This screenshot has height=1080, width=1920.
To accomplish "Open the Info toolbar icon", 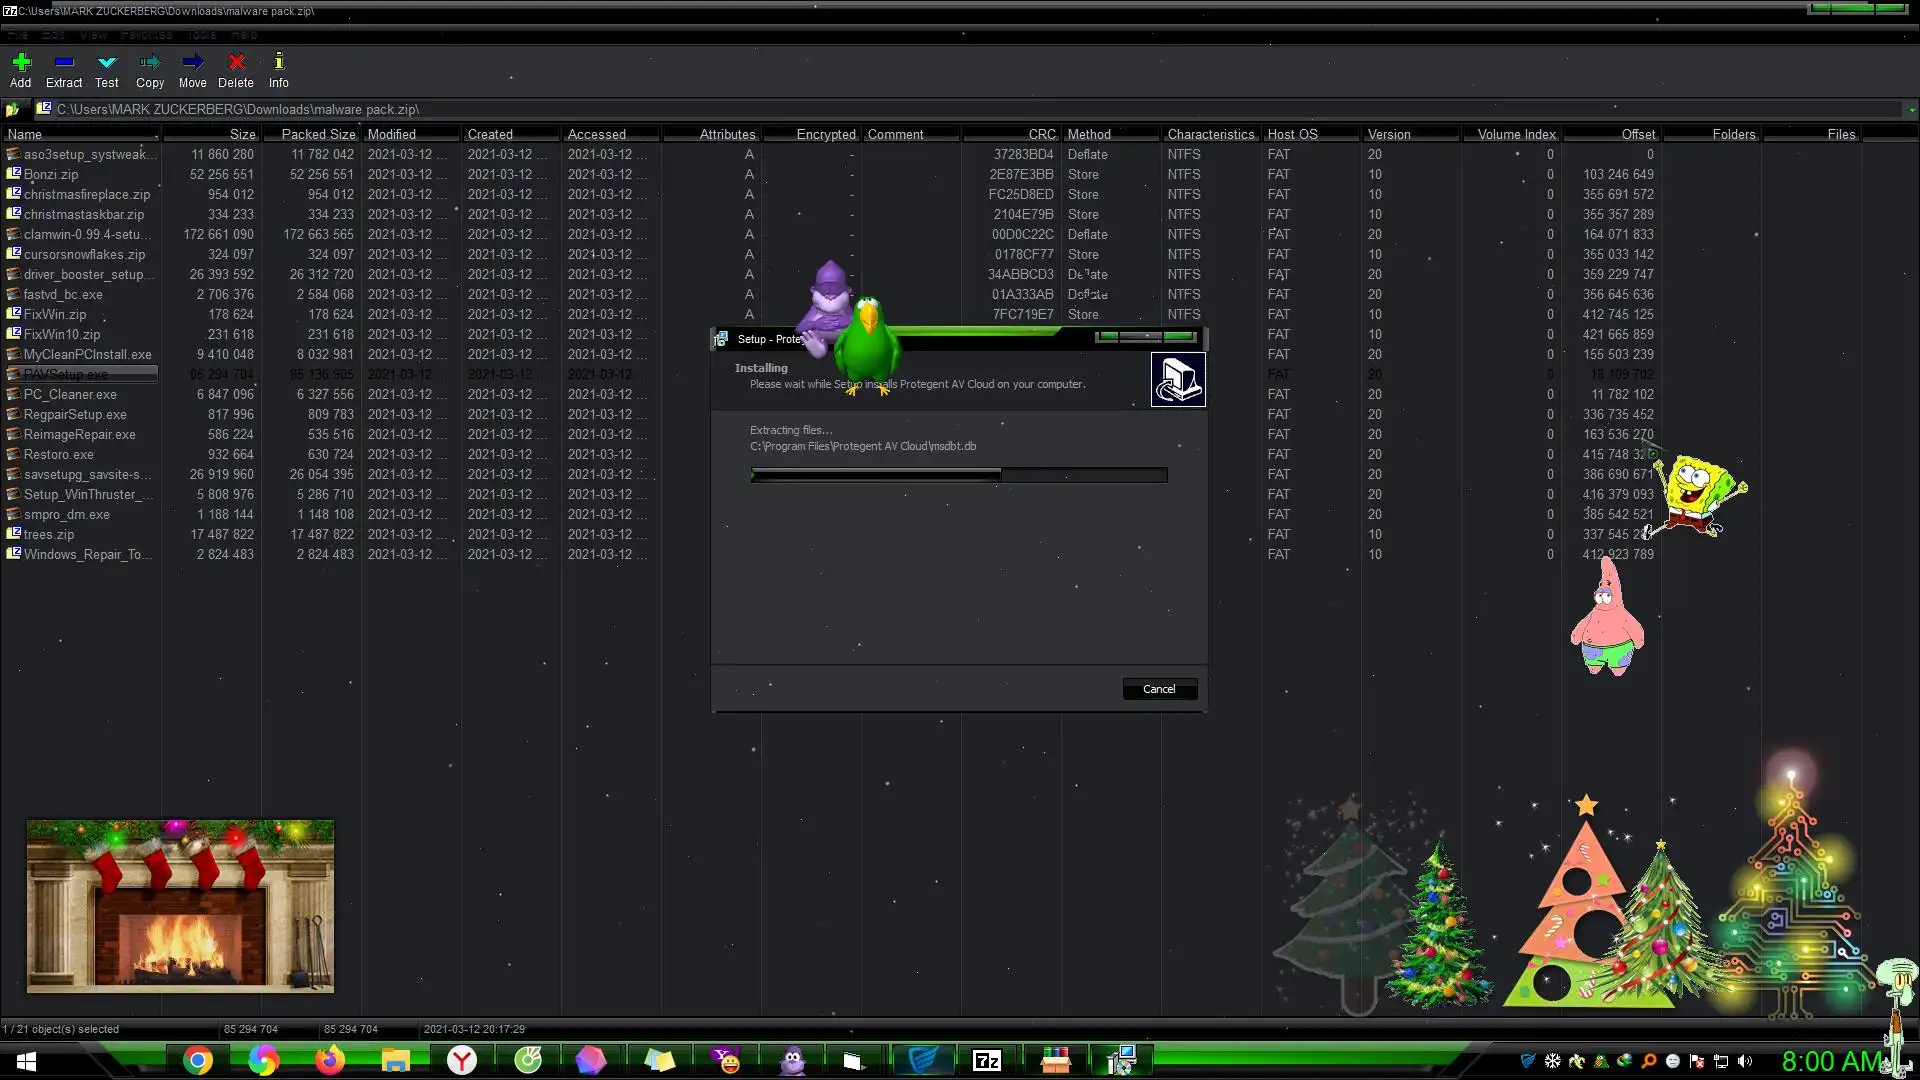I will pyautogui.click(x=279, y=63).
